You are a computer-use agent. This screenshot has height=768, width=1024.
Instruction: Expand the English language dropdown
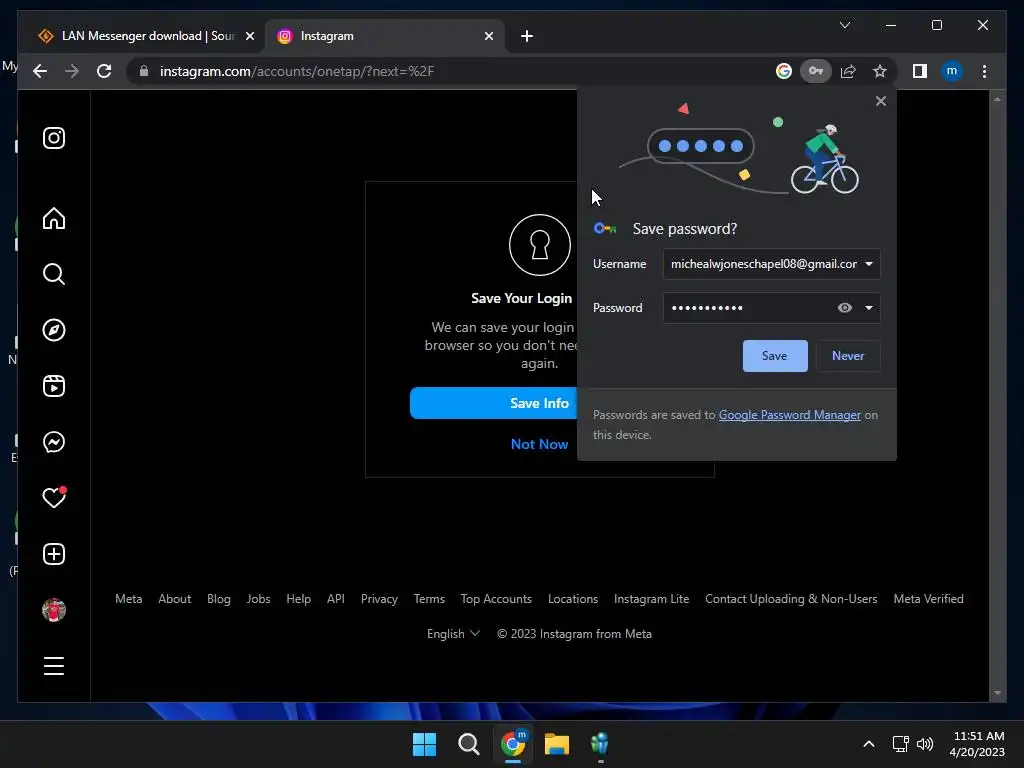453,633
